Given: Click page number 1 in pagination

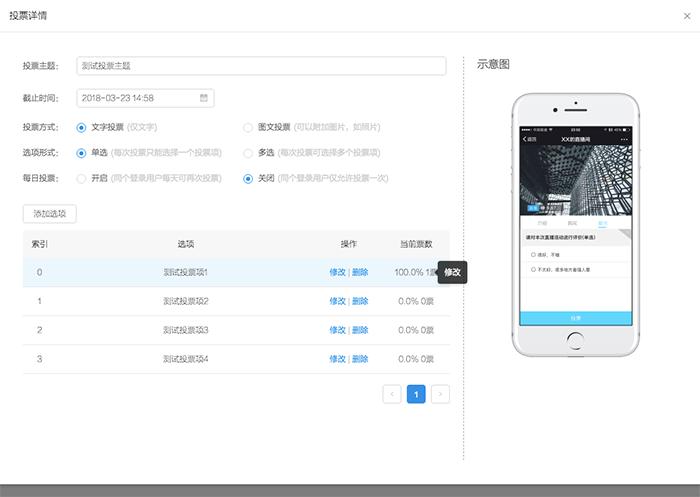Looking at the screenshot, I should tap(416, 394).
